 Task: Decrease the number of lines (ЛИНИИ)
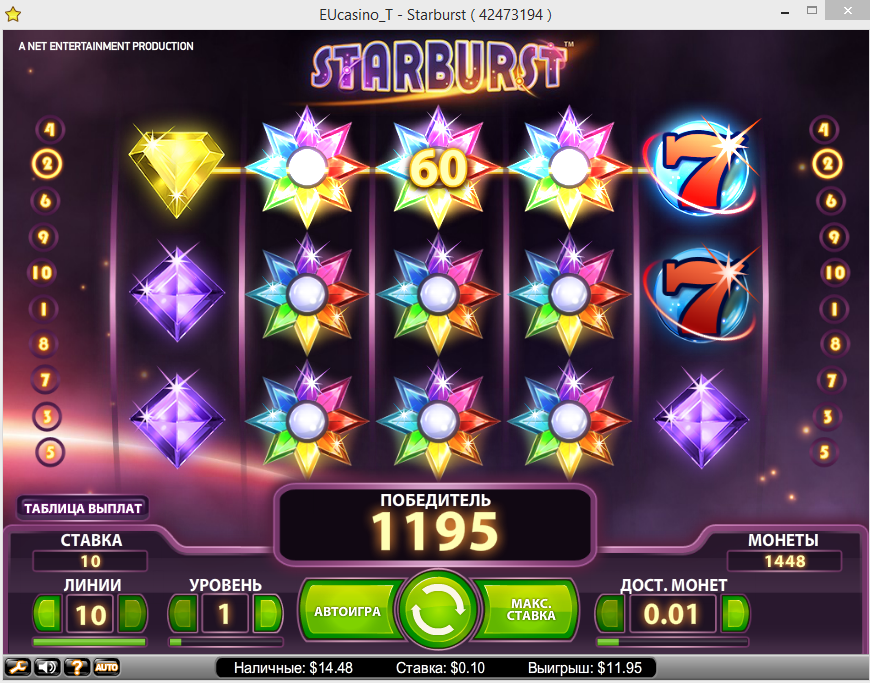point(48,613)
